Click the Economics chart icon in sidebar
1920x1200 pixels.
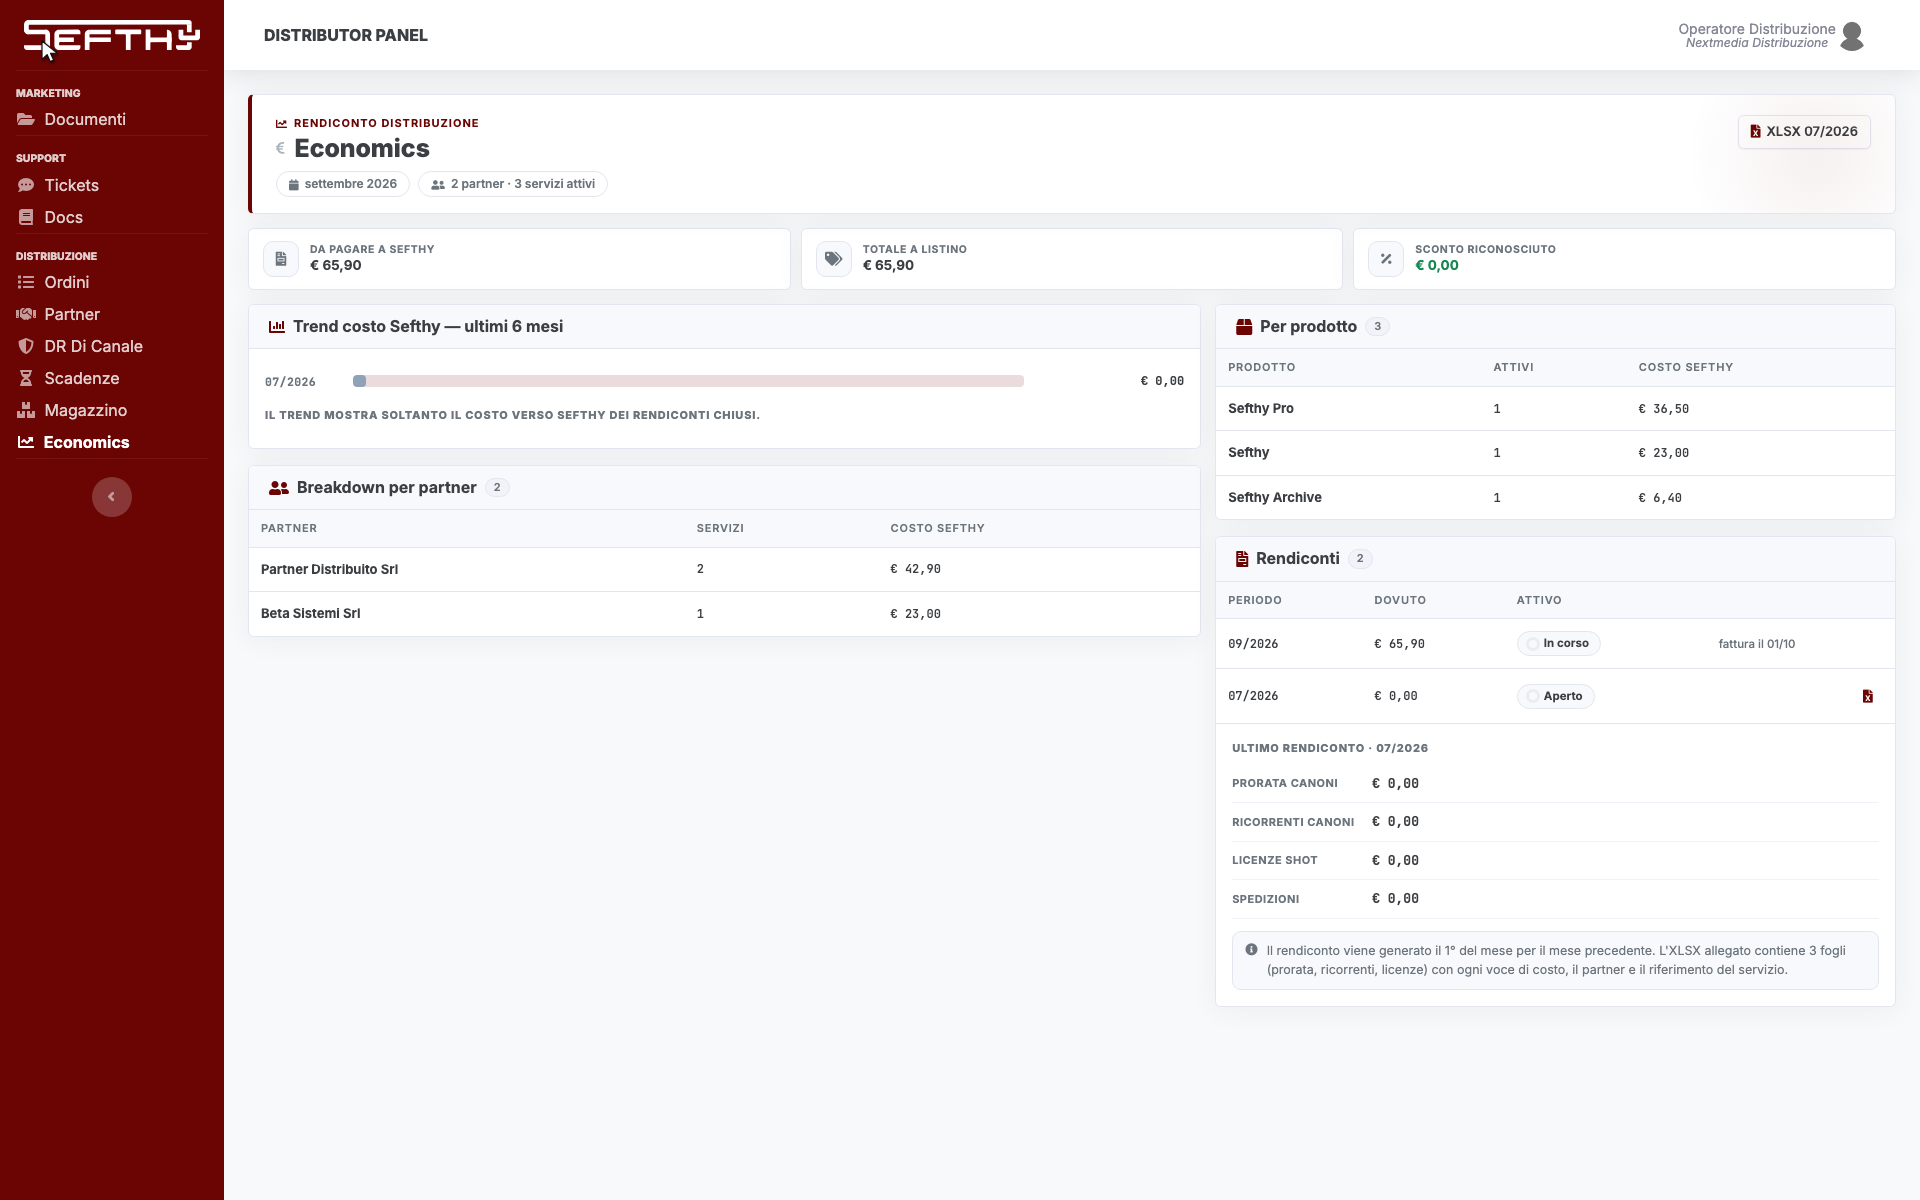(26, 442)
